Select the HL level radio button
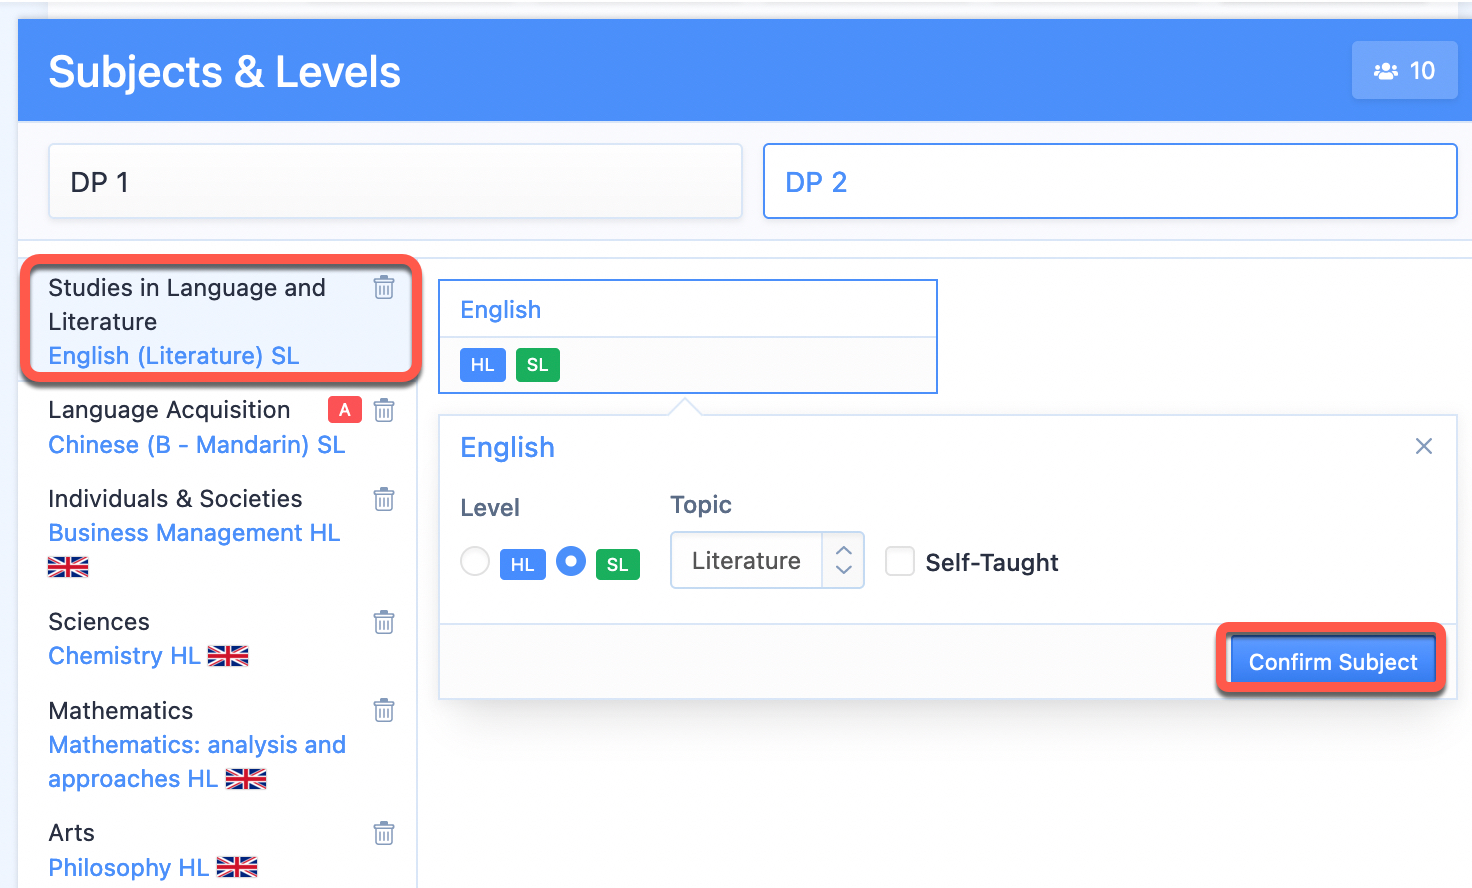This screenshot has width=1472, height=888. tap(475, 561)
